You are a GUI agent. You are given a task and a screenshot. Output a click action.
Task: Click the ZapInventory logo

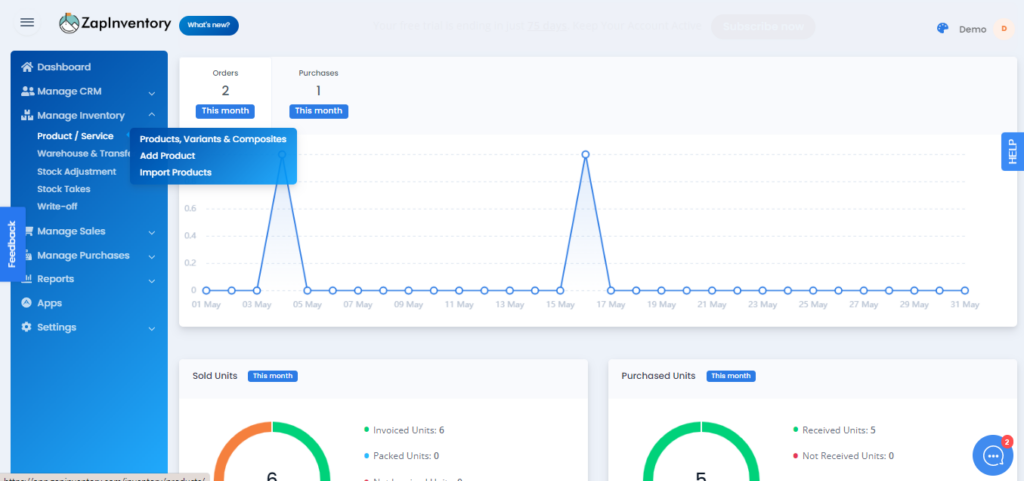(x=115, y=24)
